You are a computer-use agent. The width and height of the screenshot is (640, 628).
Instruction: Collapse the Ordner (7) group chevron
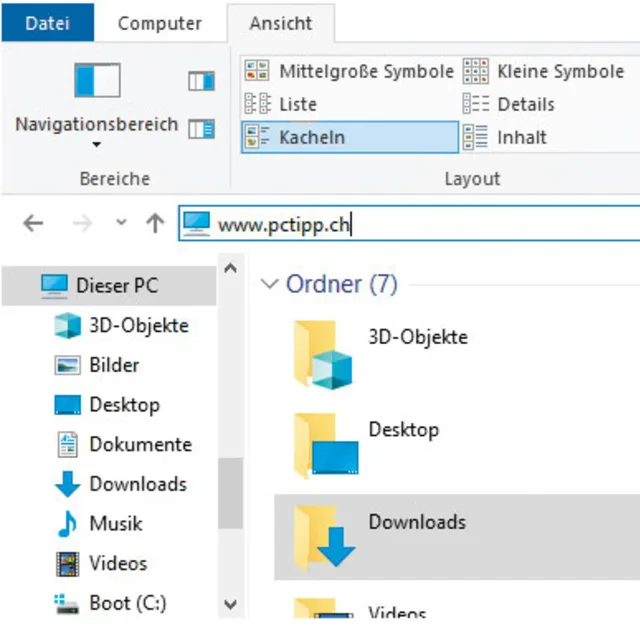(x=270, y=283)
